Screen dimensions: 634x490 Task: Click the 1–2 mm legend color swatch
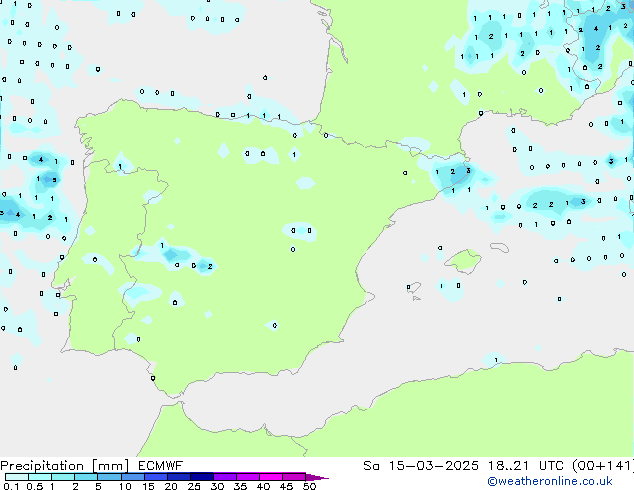click(63, 477)
